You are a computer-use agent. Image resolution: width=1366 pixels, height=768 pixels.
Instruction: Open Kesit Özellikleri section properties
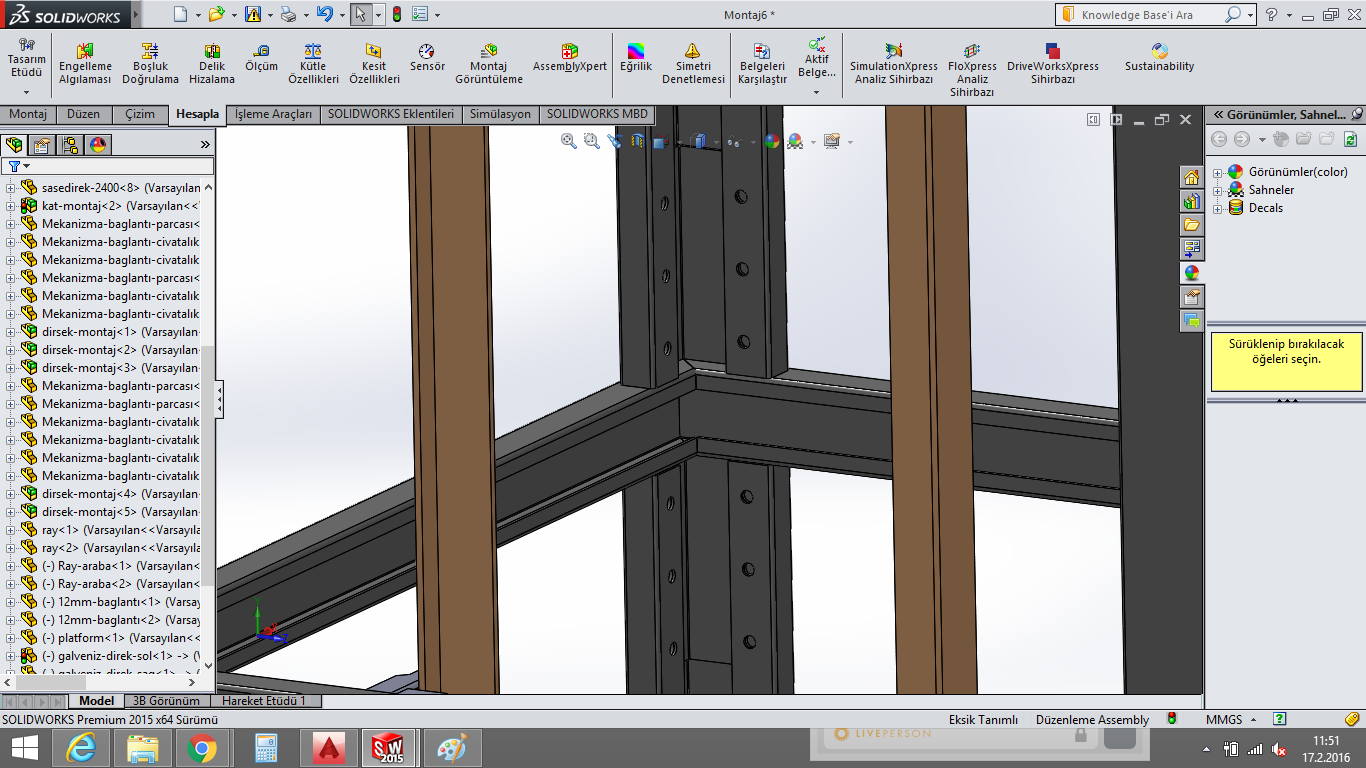(x=374, y=64)
